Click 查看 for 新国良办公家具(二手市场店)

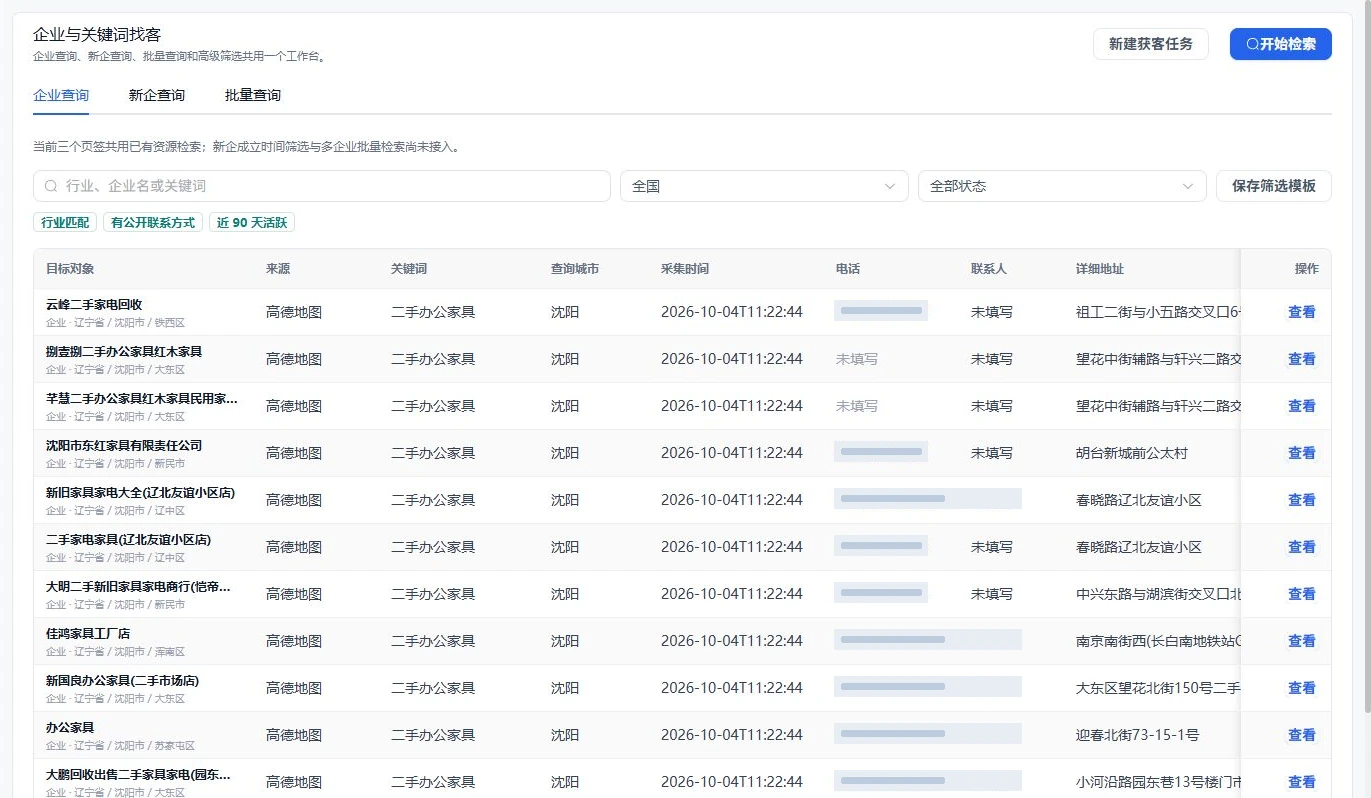tap(1301, 688)
